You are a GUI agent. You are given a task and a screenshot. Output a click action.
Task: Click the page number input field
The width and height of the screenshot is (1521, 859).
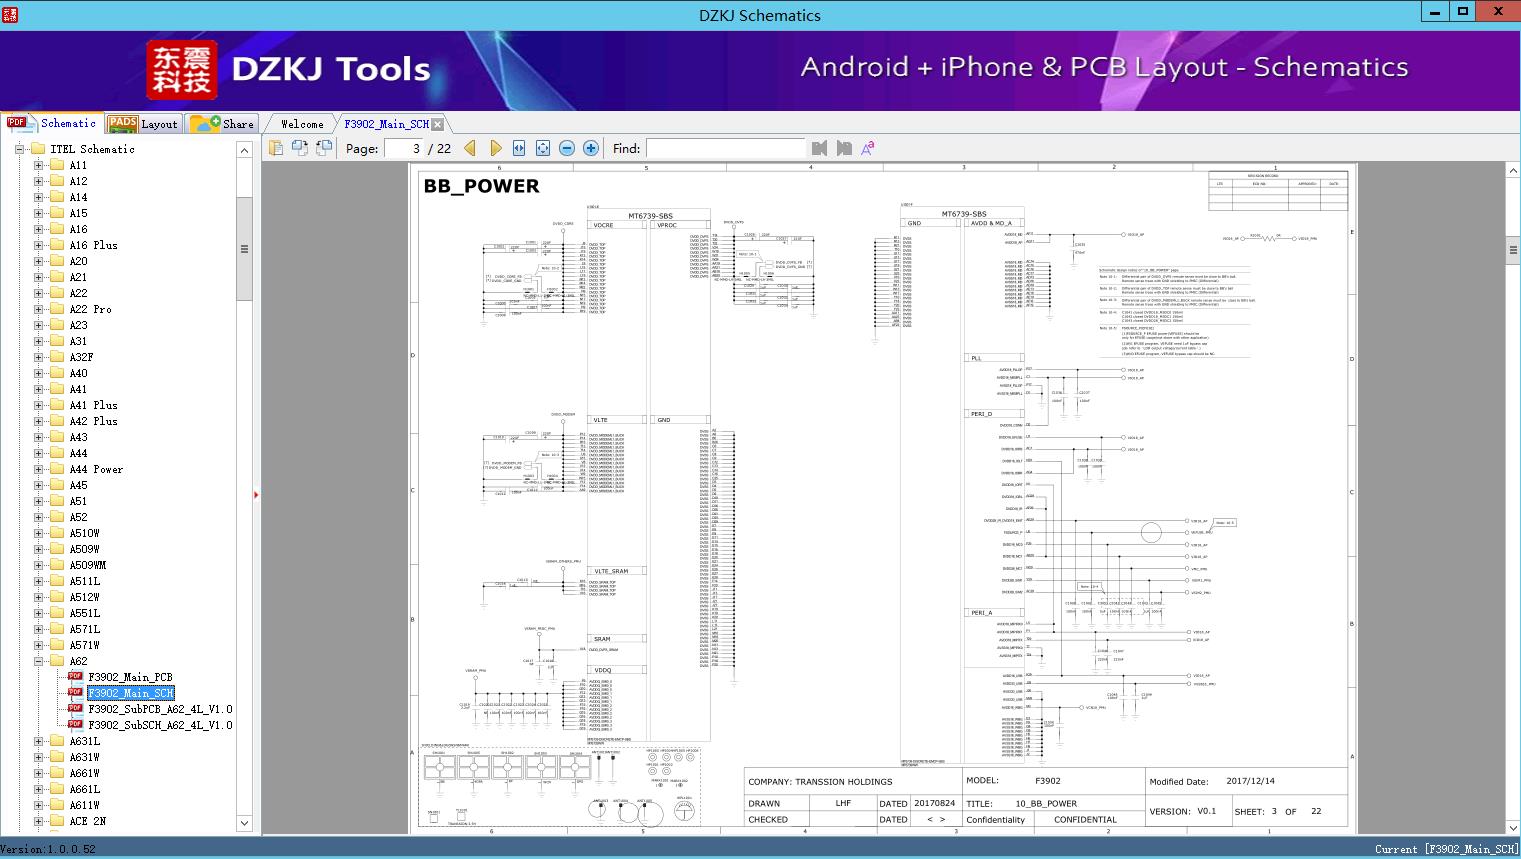403,148
